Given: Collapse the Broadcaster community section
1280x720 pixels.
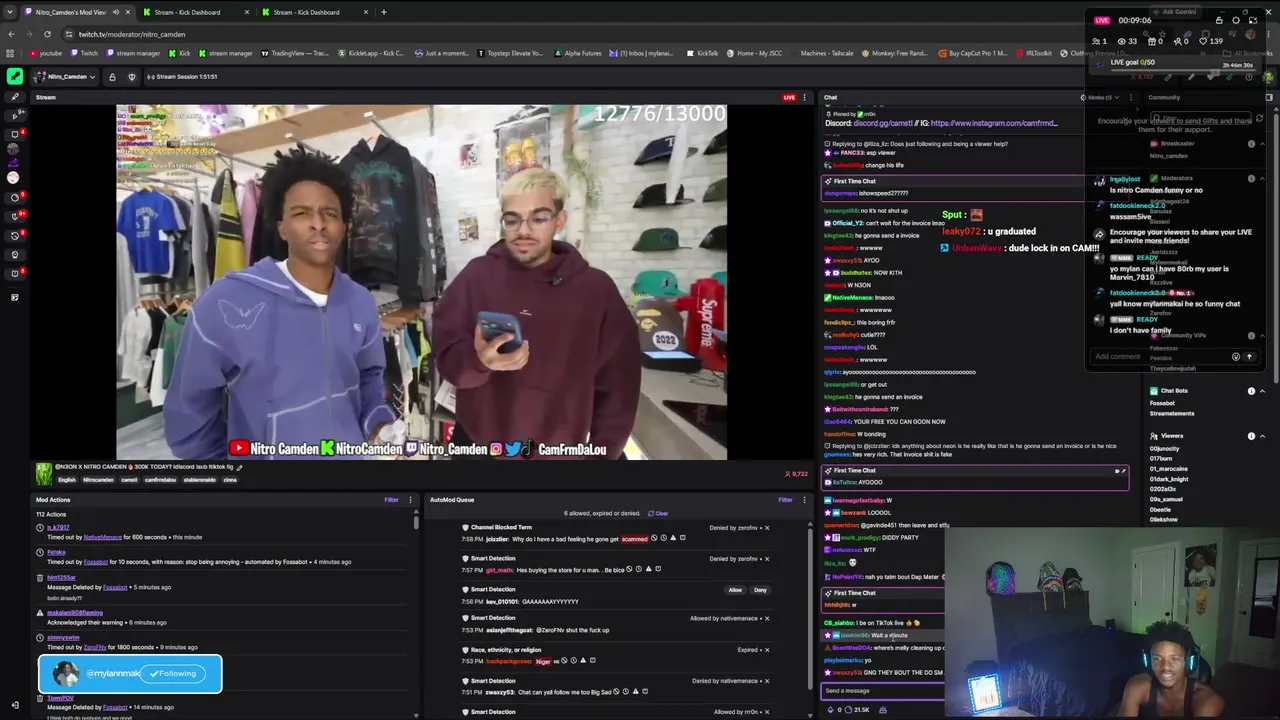Looking at the screenshot, I should point(1262,144).
